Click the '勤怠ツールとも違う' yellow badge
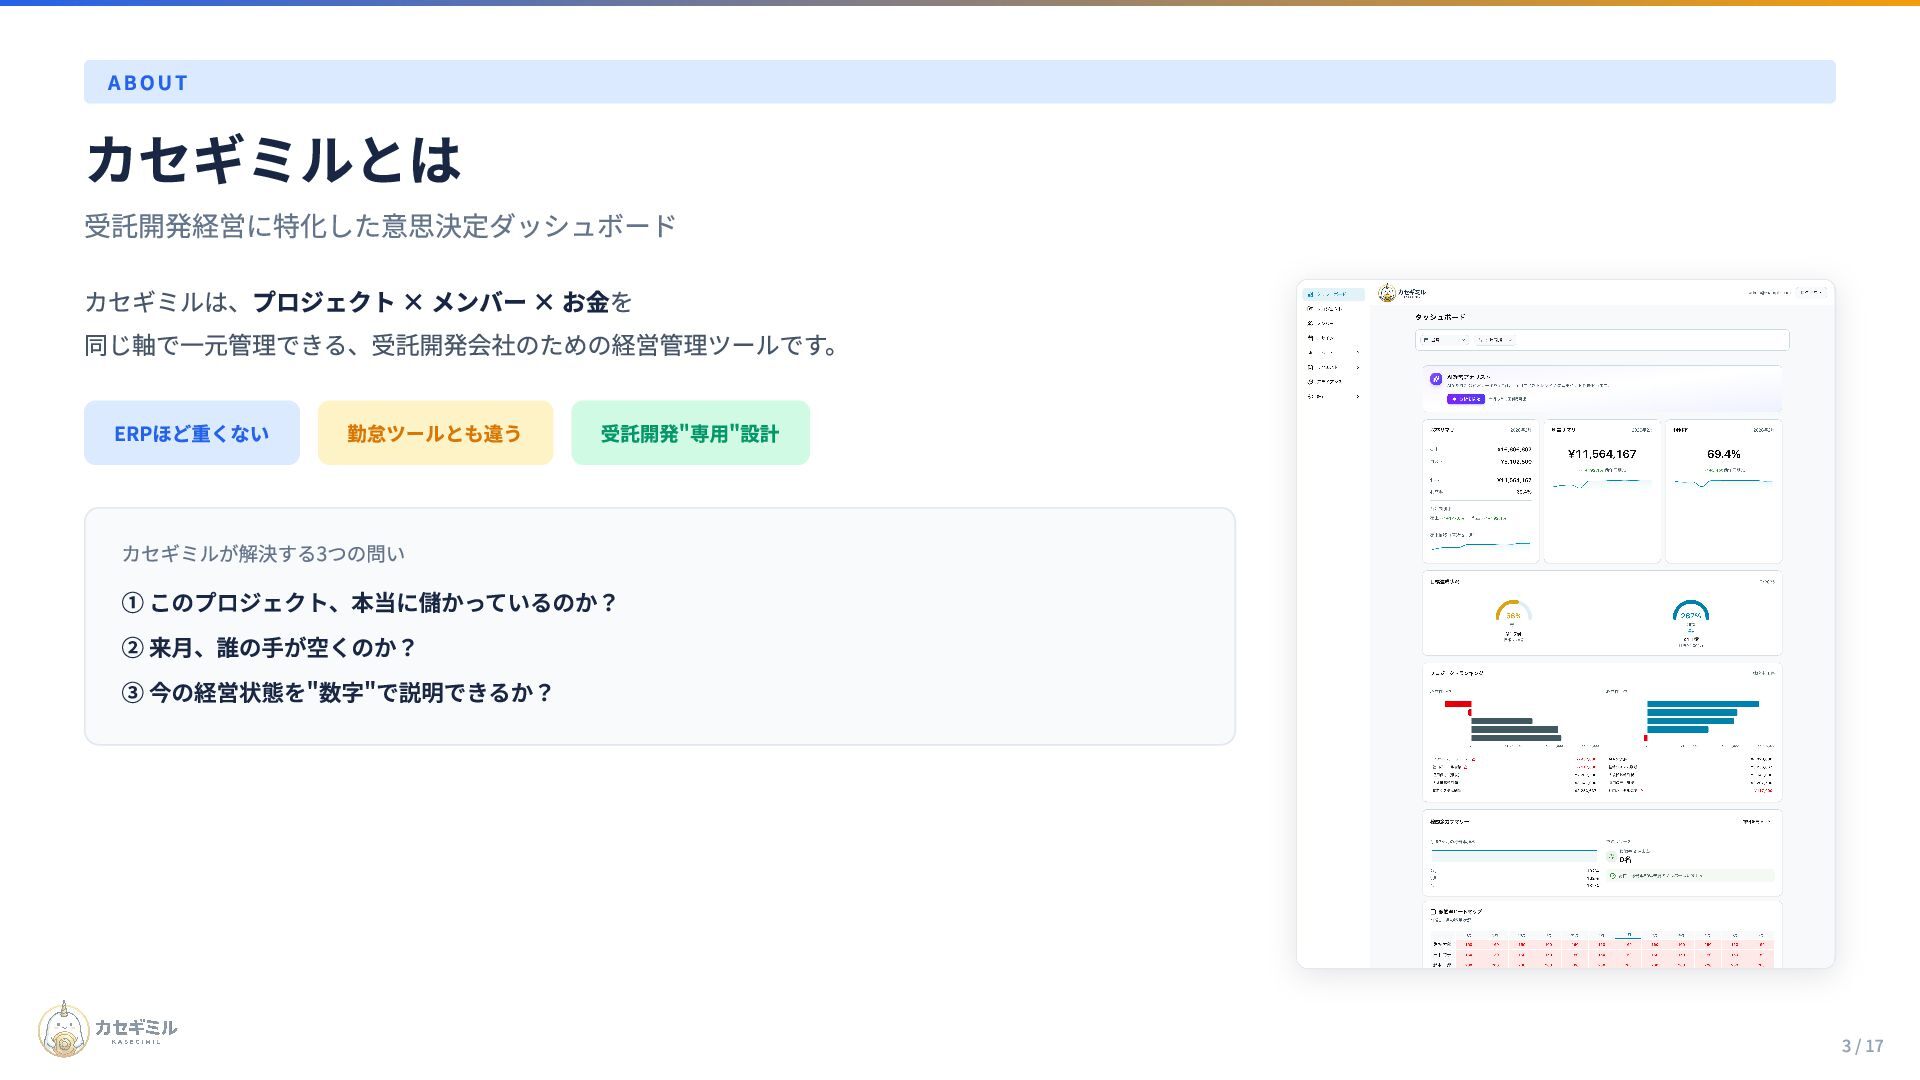This screenshot has width=1920, height=1080. point(435,433)
